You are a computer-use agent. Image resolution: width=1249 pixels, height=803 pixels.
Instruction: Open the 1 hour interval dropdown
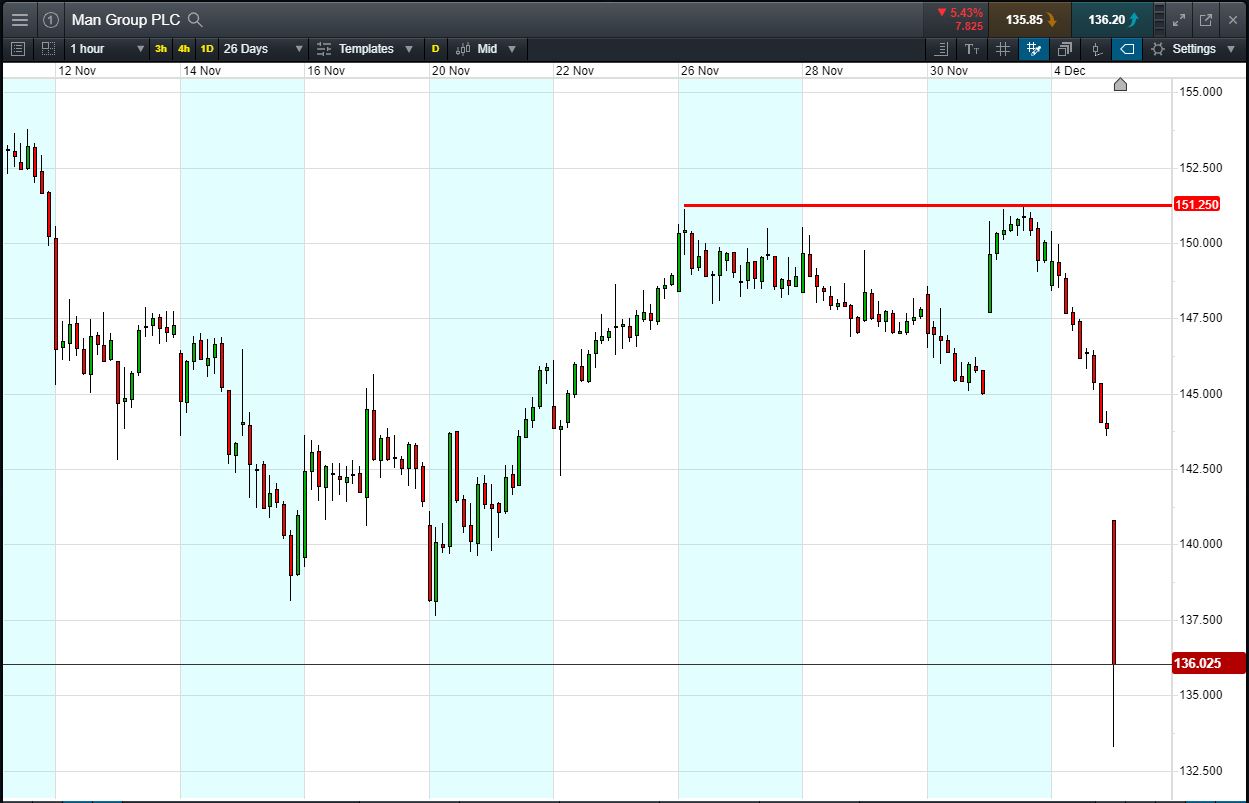(x=107, y=48)
